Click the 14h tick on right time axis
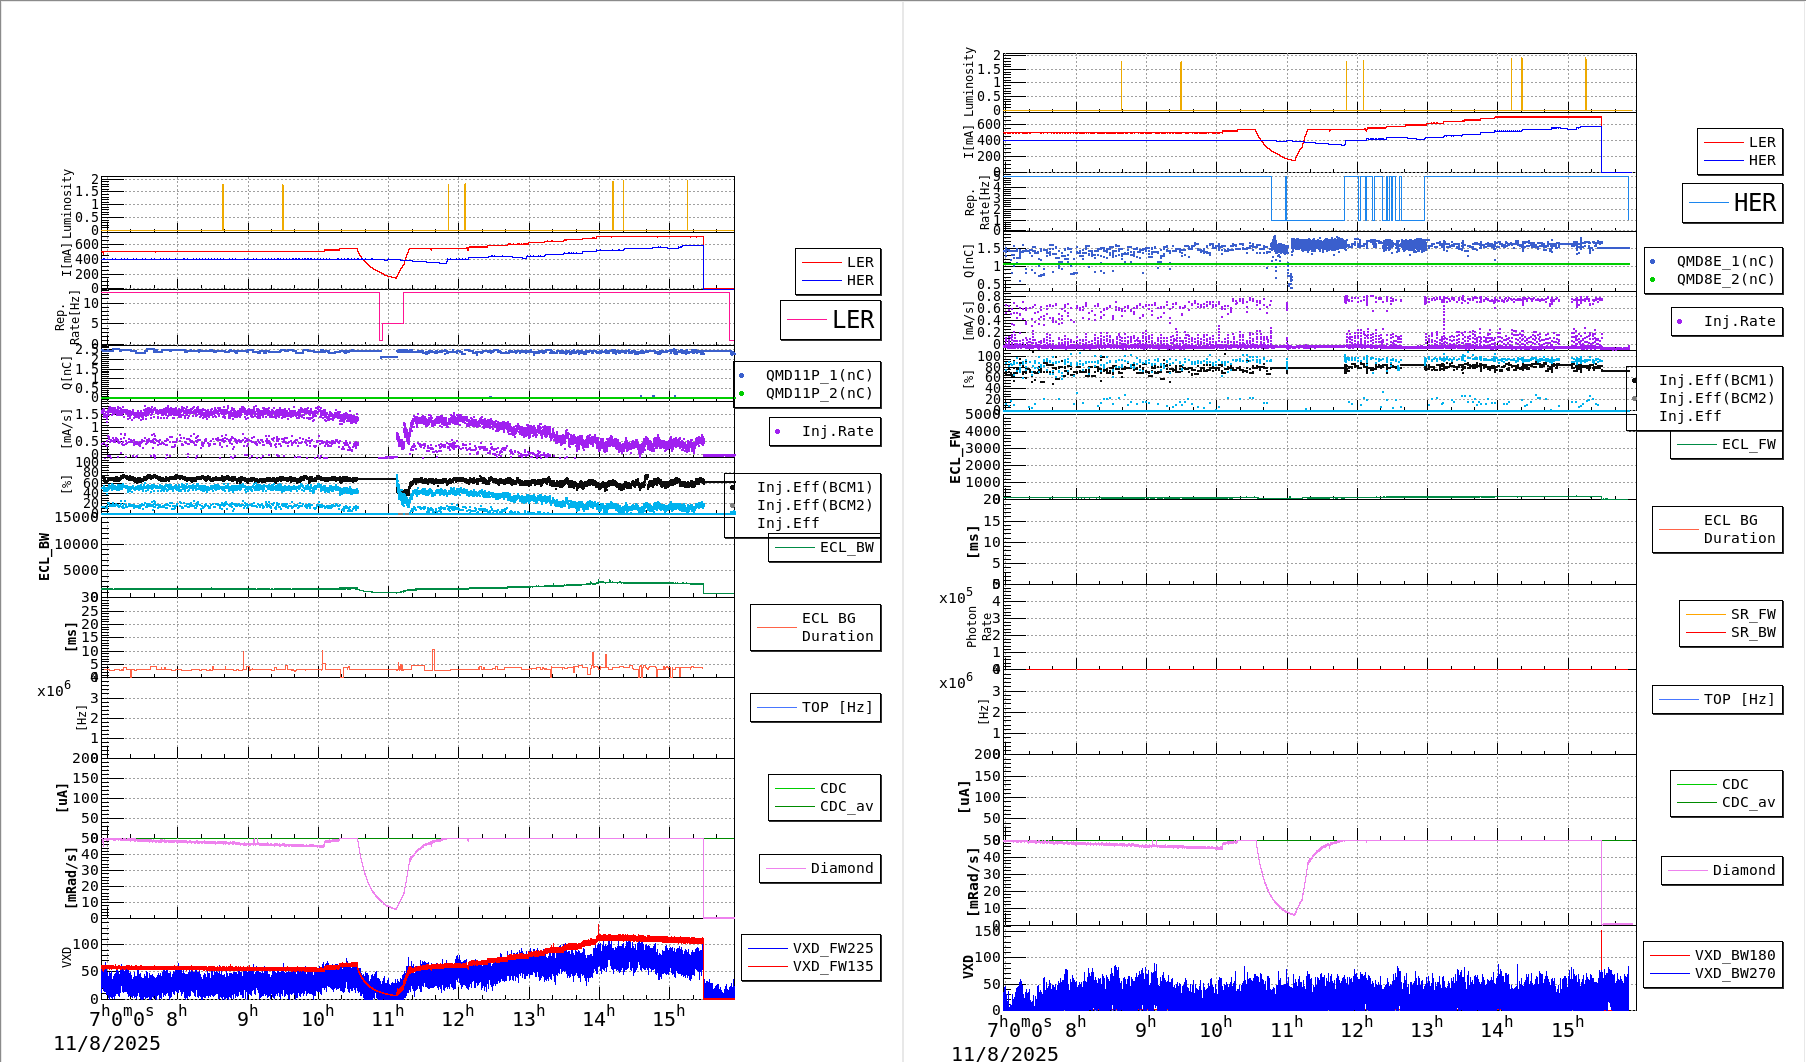 [x=1497, y=1029]
